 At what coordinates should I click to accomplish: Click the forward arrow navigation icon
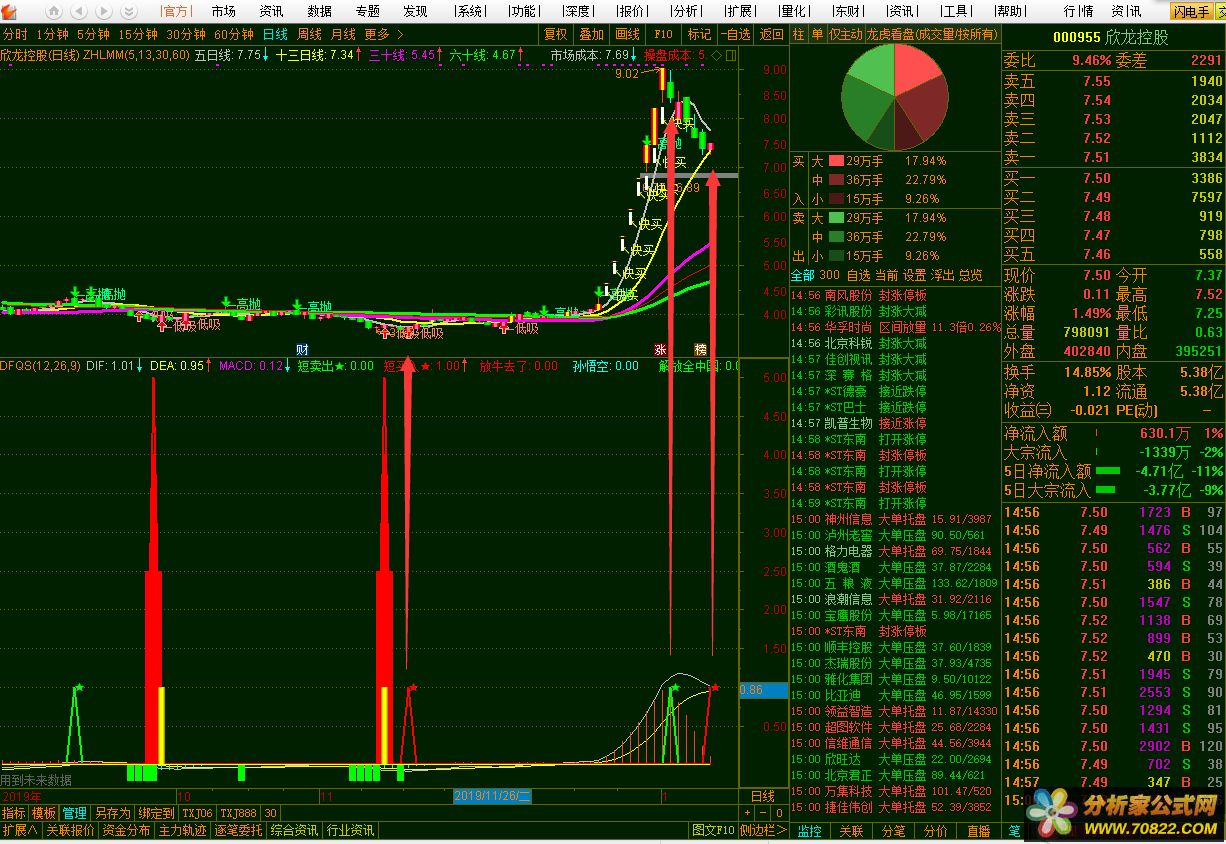[x=104, y=11]
